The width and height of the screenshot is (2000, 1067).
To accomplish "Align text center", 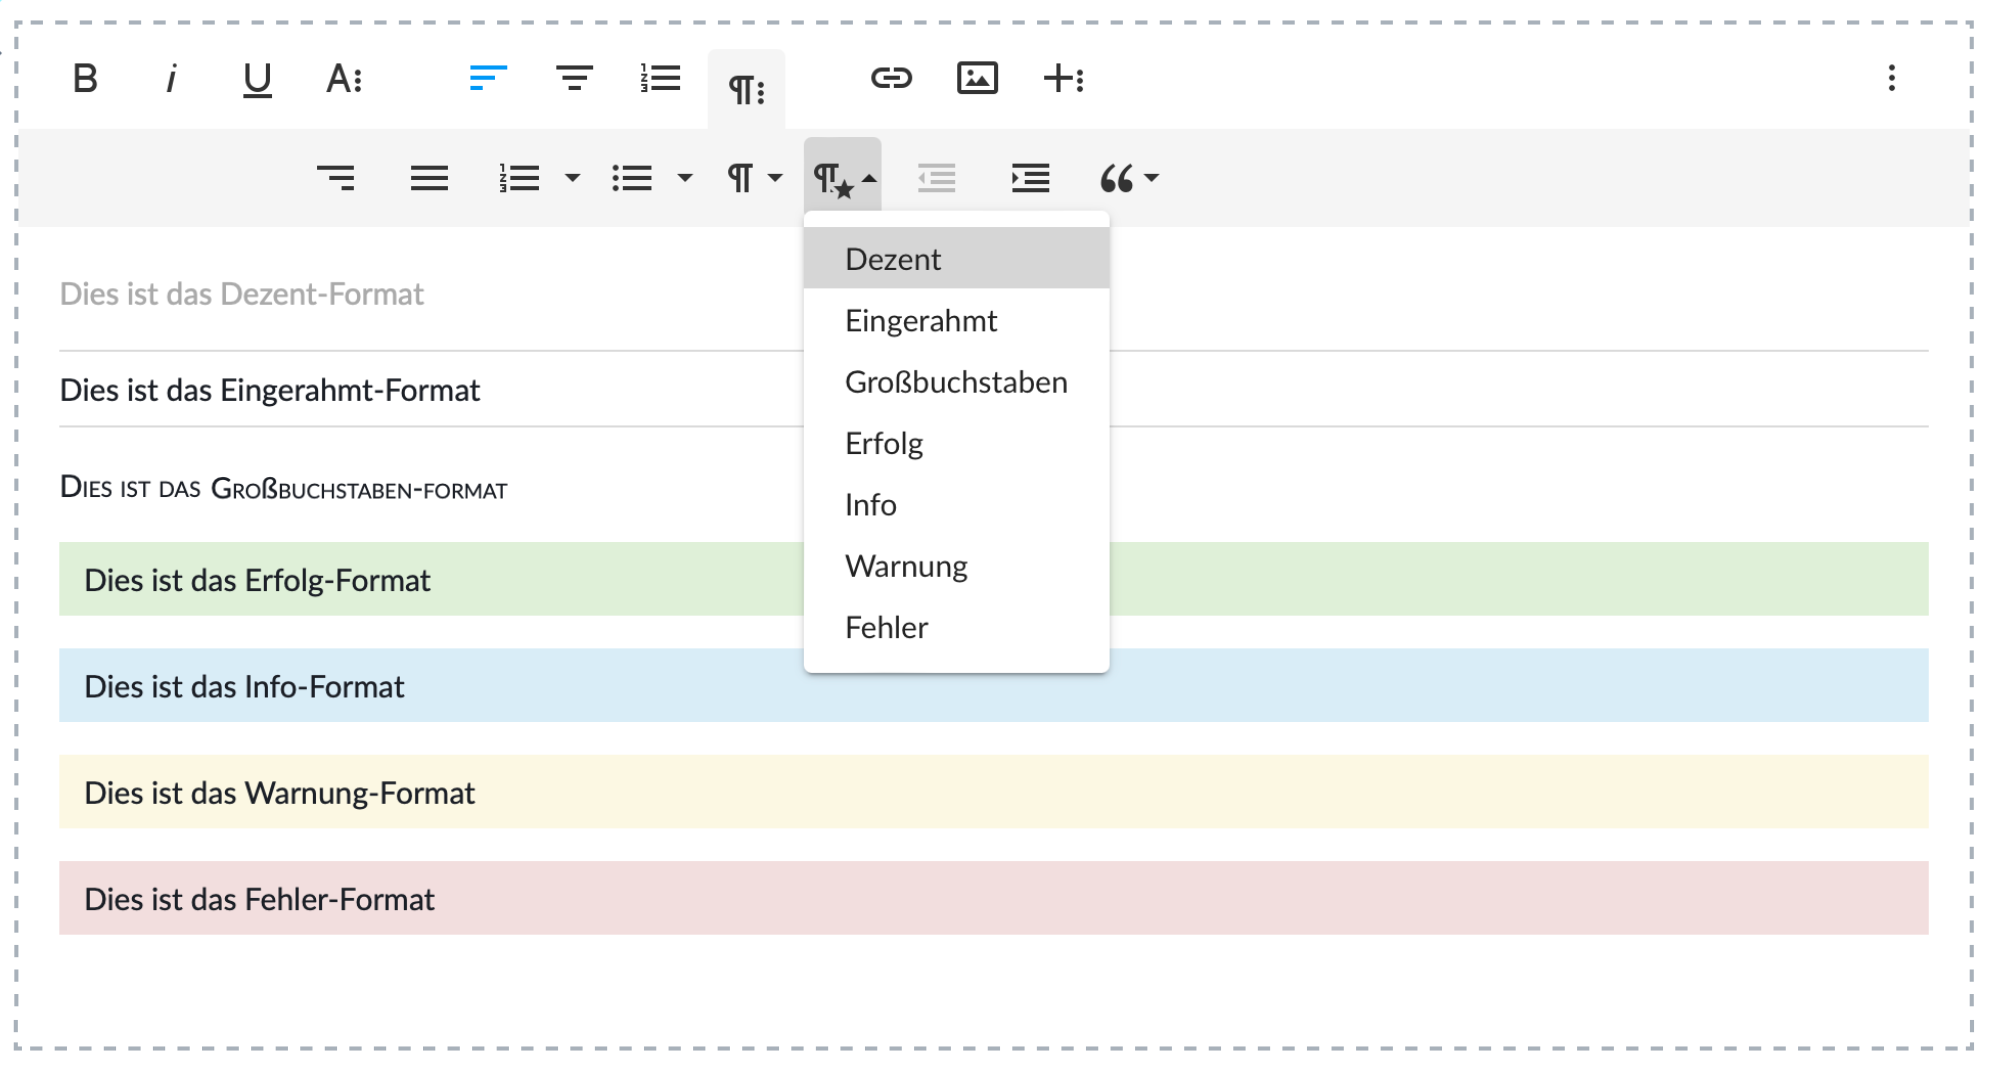I will [x=574, y=78].
